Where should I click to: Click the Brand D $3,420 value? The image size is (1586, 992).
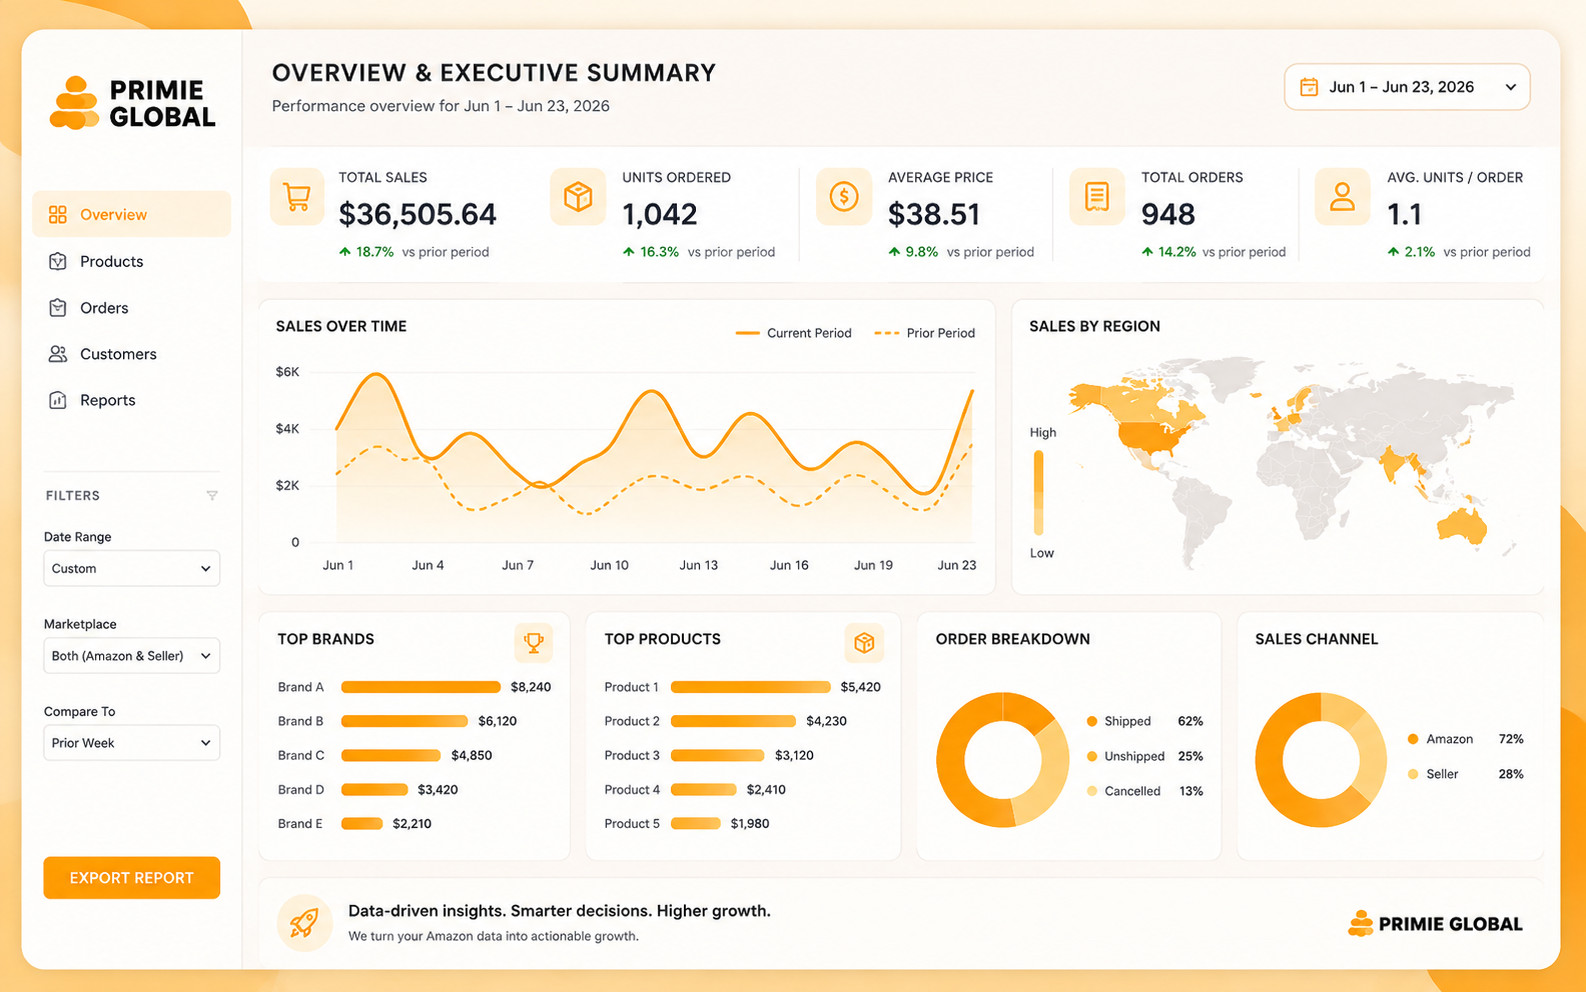tap(438, 790)
